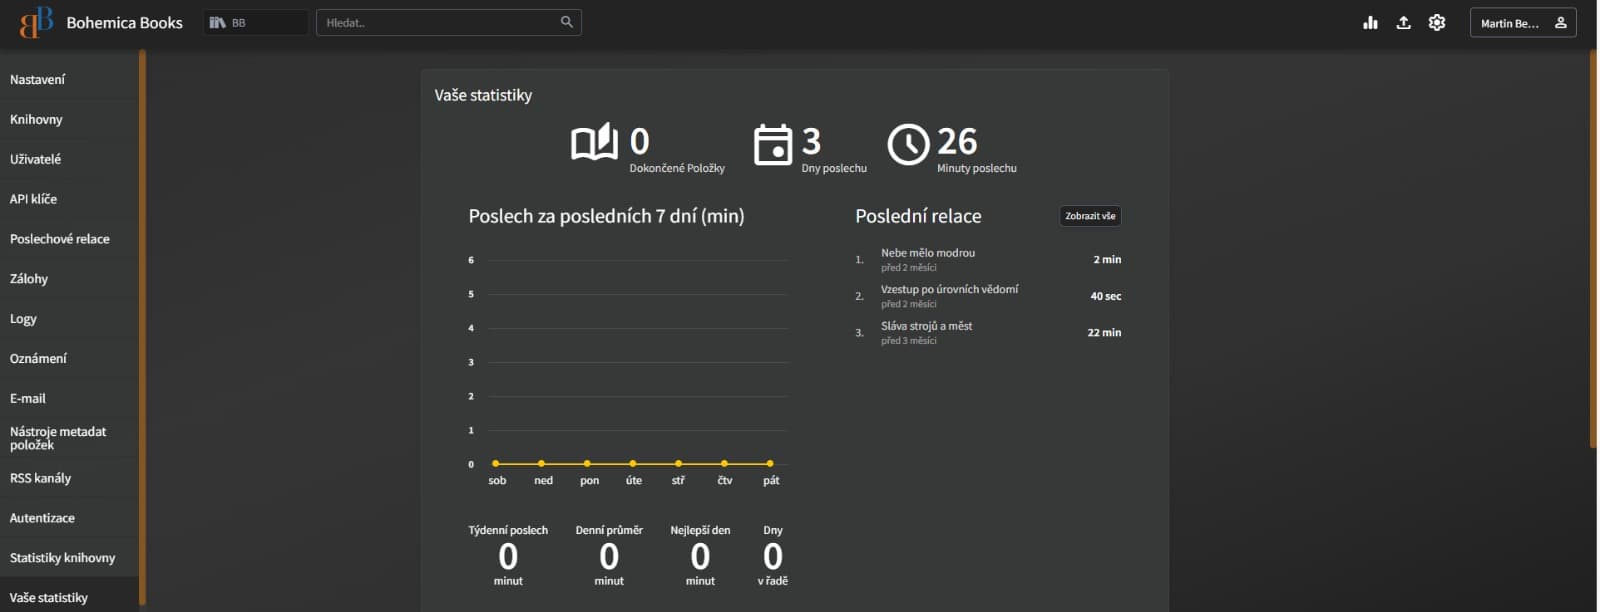Viewport: 1600px width, 612px height.
Task: Click the Bohemica Books logo icon
Action: [36, 22]
